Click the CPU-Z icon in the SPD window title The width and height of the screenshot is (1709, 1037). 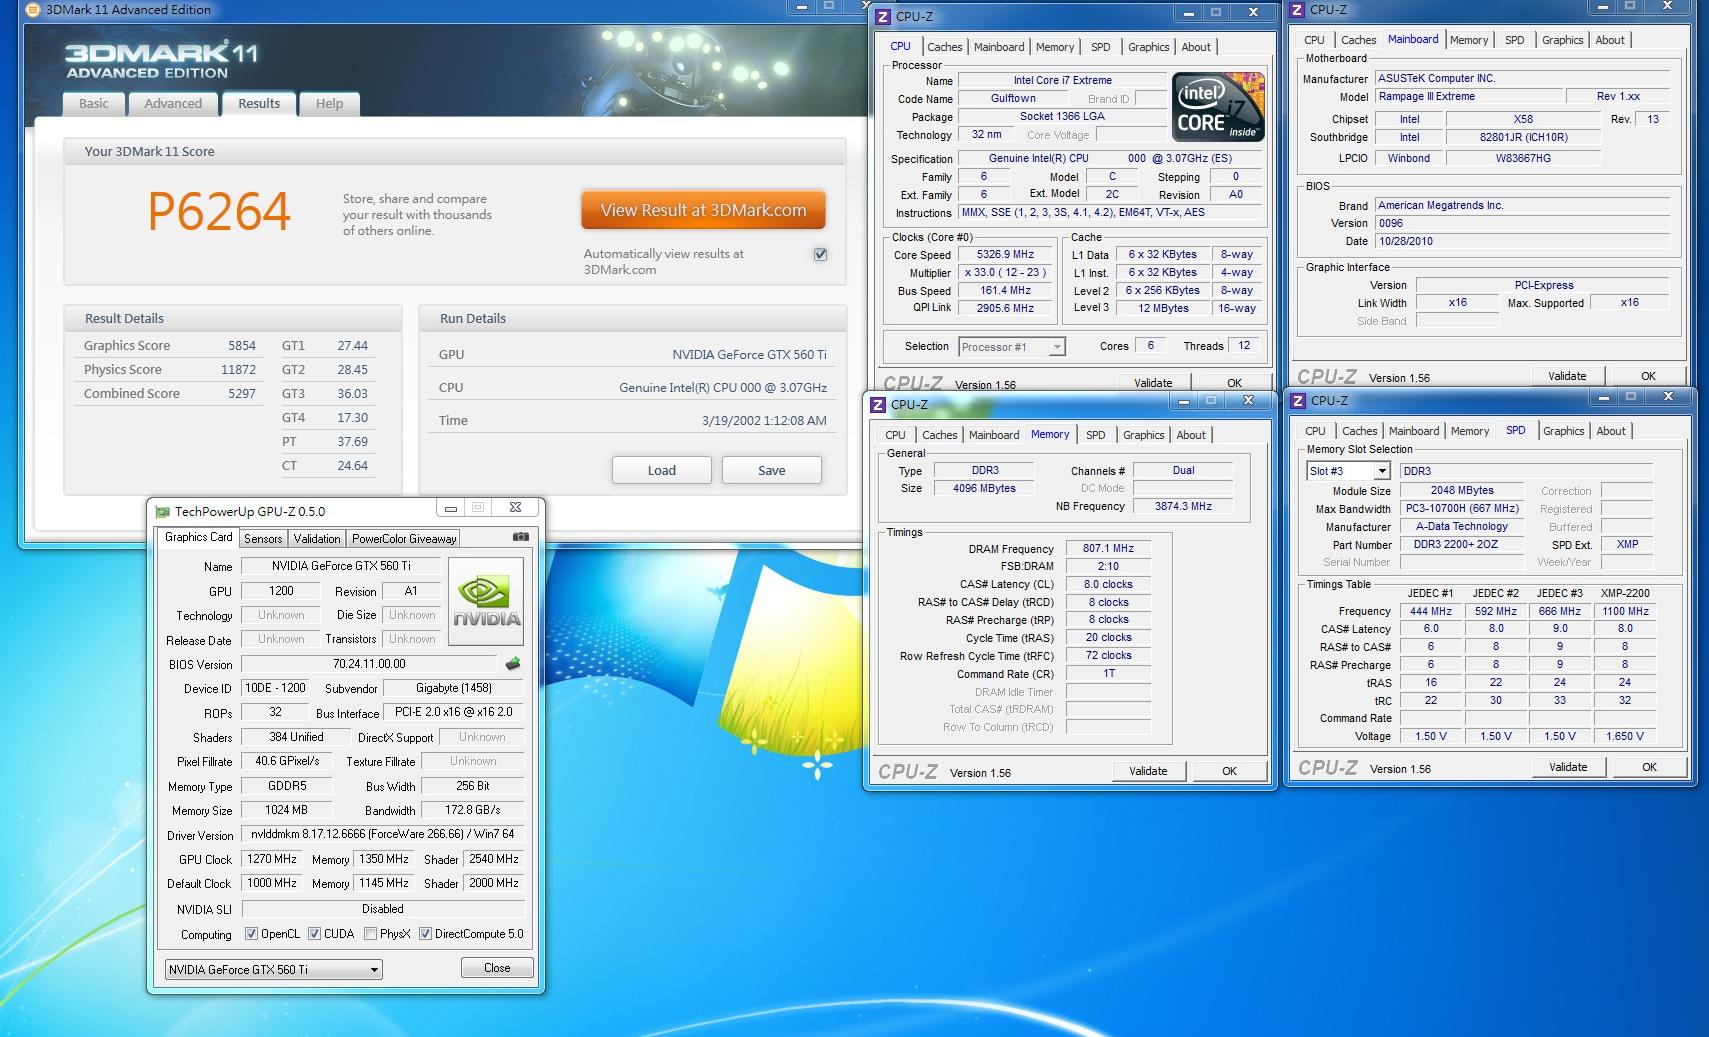click(x=1297, y=401)
